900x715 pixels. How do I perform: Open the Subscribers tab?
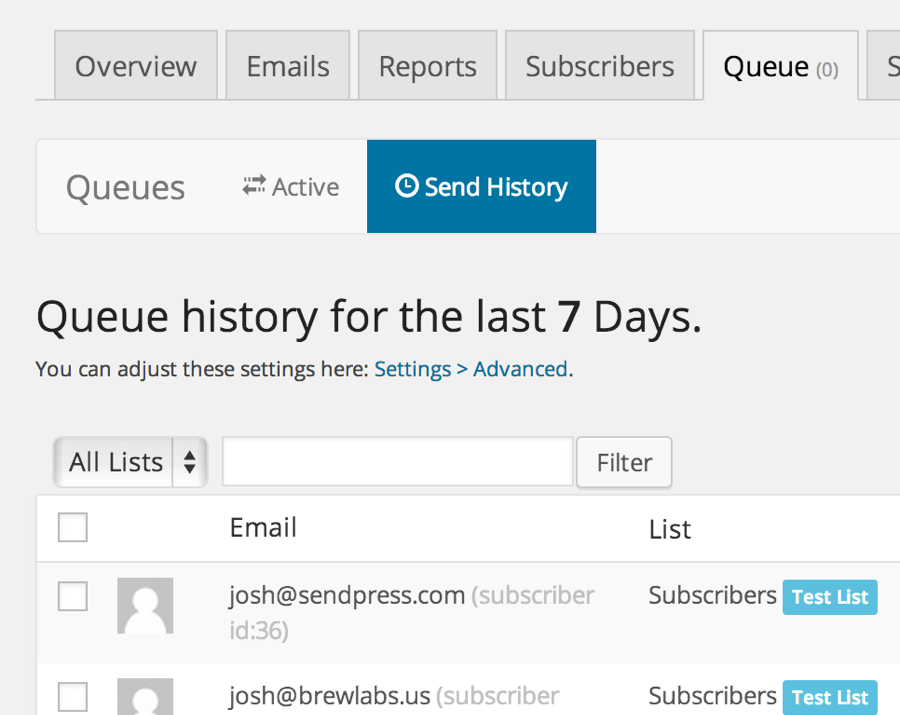600,66
